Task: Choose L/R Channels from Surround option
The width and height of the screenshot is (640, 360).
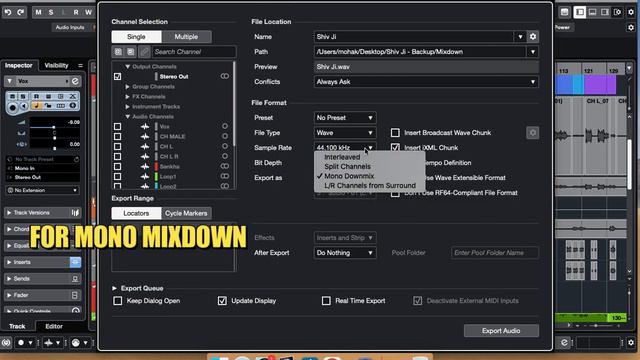Action: click(370, 185)
